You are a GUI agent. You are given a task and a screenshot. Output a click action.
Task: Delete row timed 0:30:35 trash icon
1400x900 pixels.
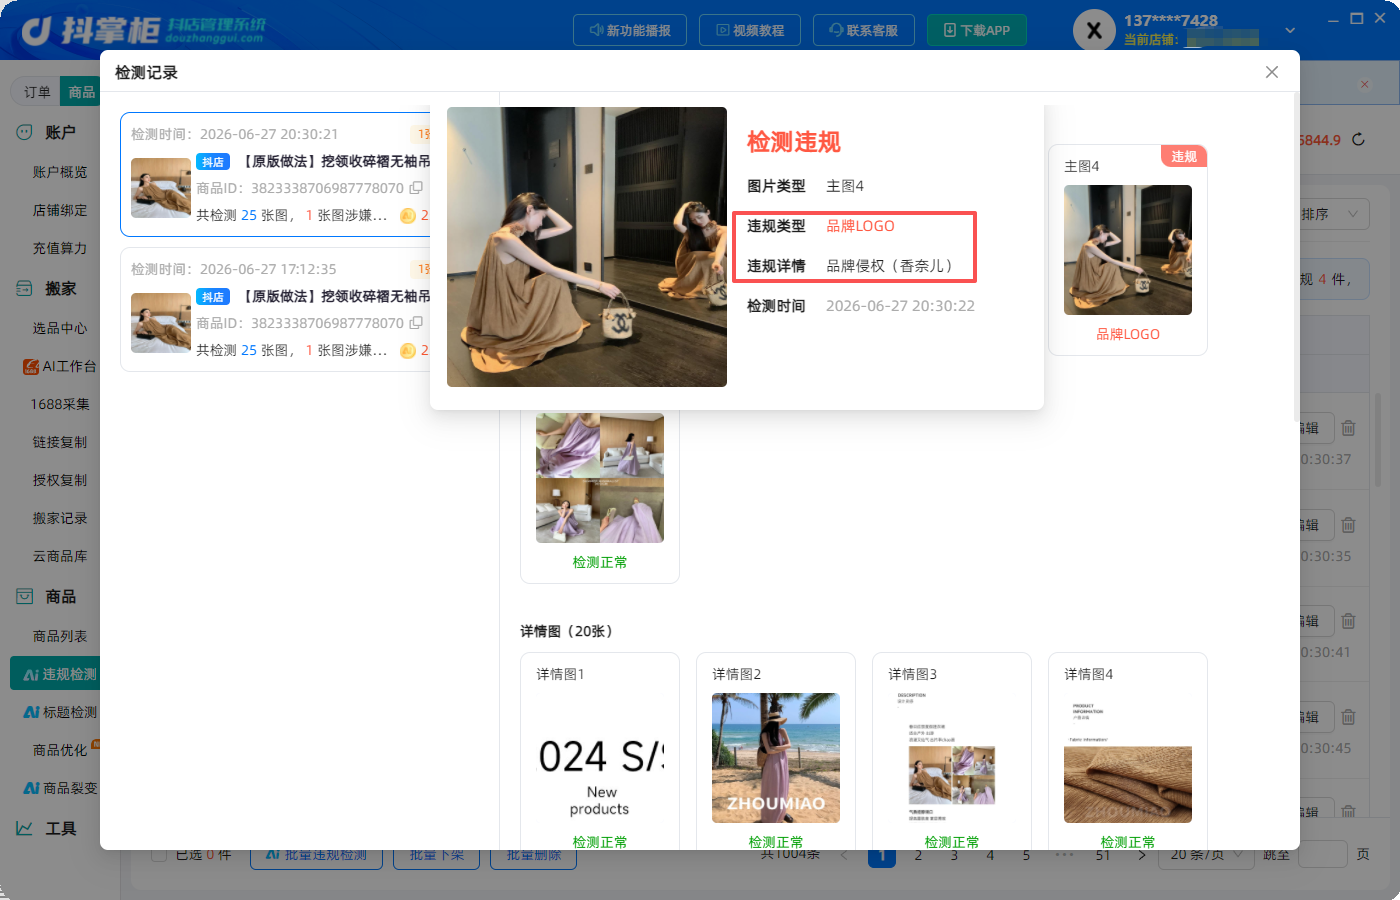tap(1348, 525)
